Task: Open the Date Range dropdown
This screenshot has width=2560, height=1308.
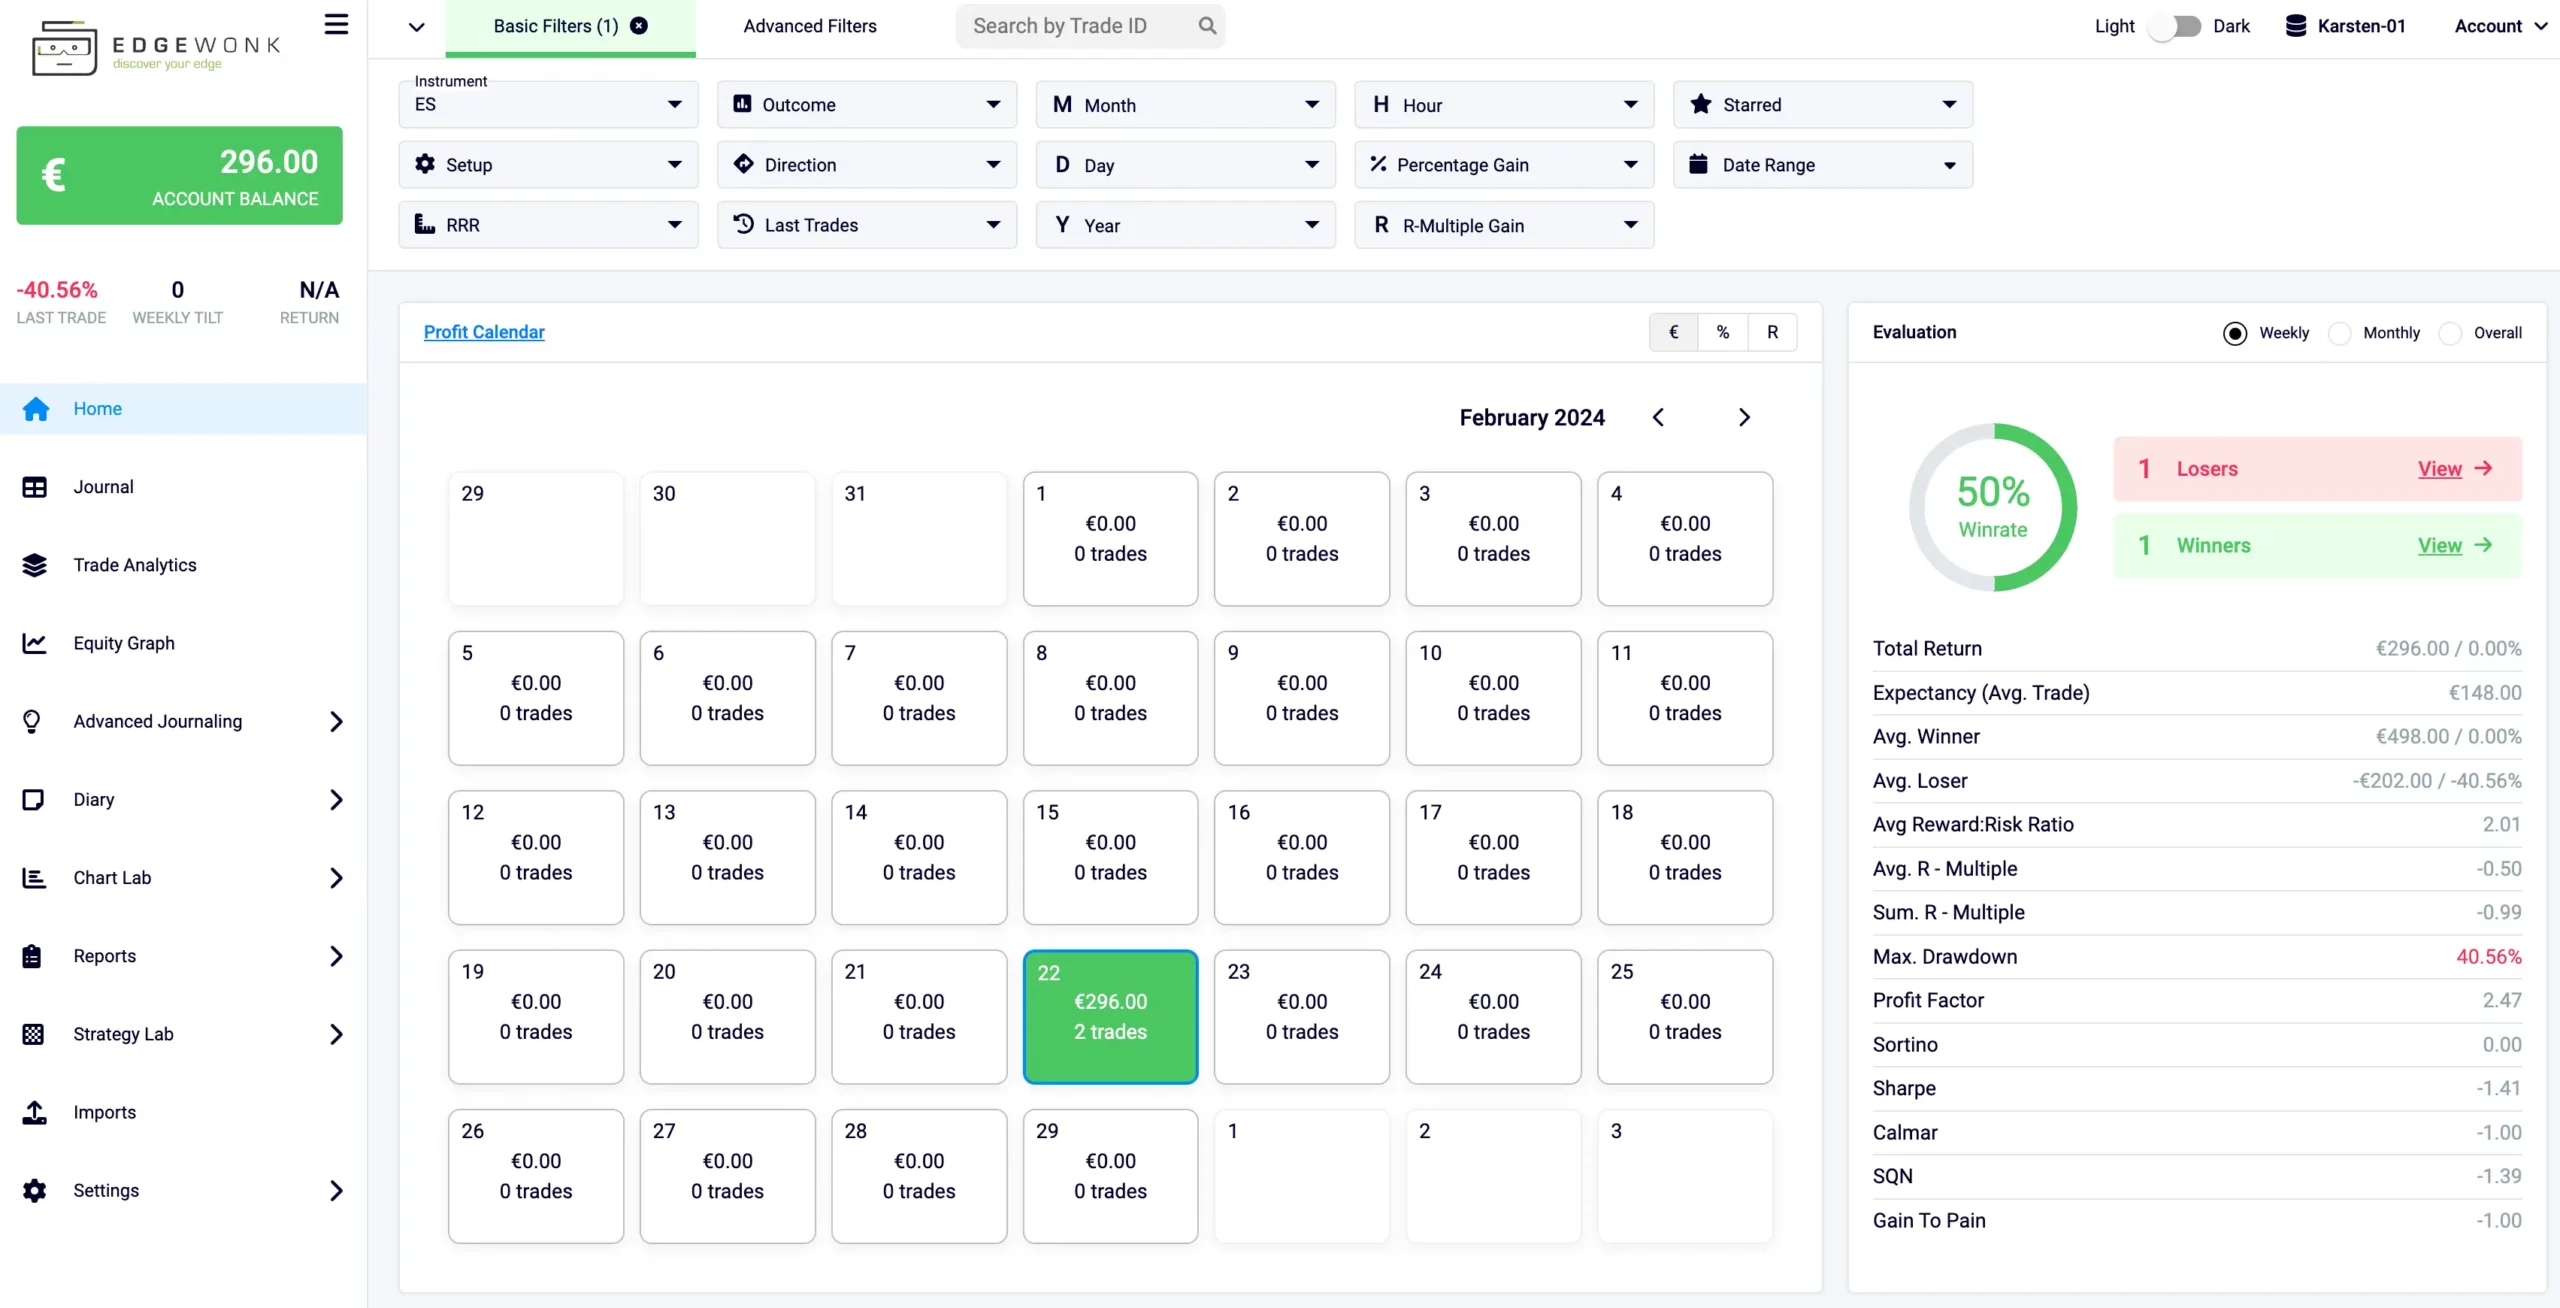Action: [1822, 165]
